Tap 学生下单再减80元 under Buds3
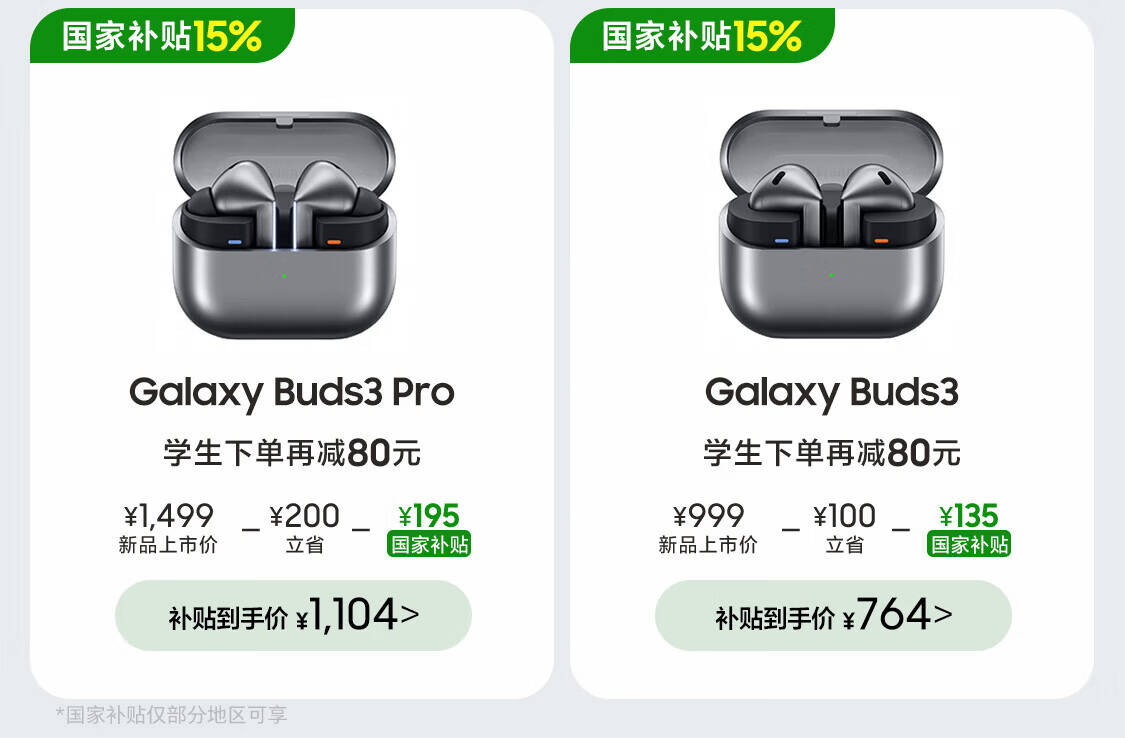The height and width of the screenshot is (738, 1125). 832,453
